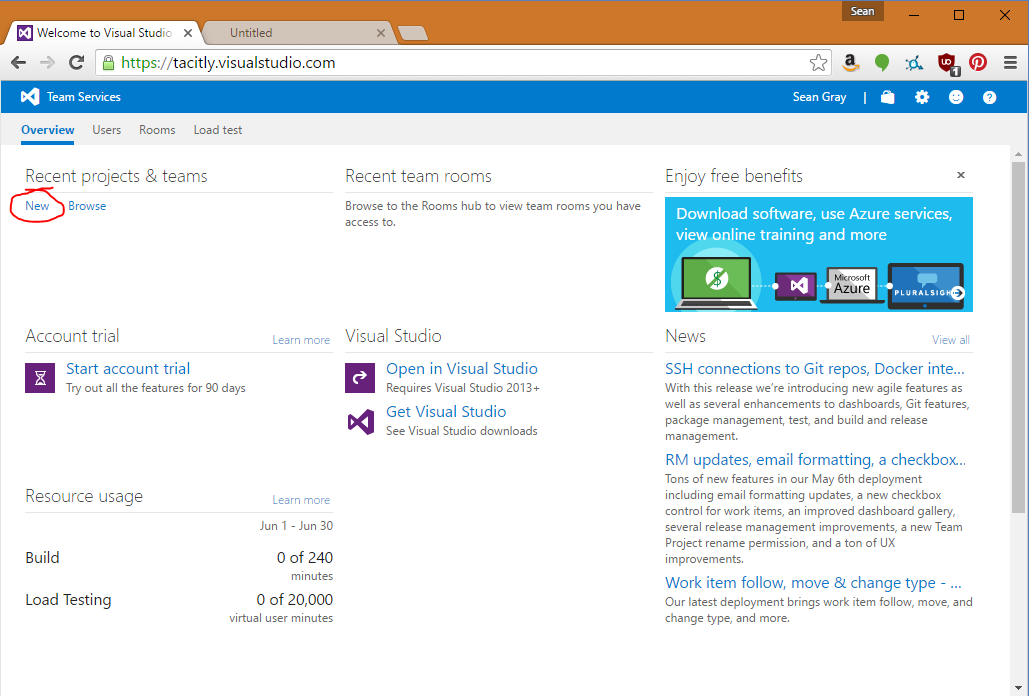Open the Sean Gray account menu
This screenshot has height=696, width=1029.
coord(819,97)
